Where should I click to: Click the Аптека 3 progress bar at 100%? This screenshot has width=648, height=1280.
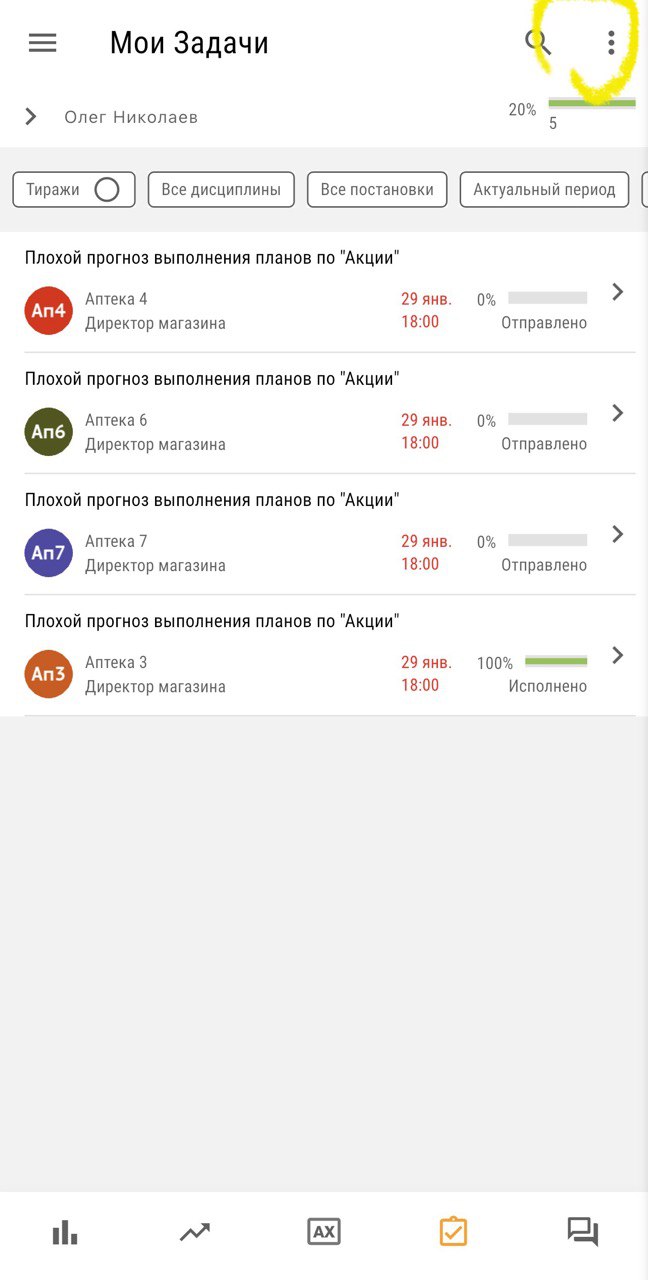[x=556, y=661]
